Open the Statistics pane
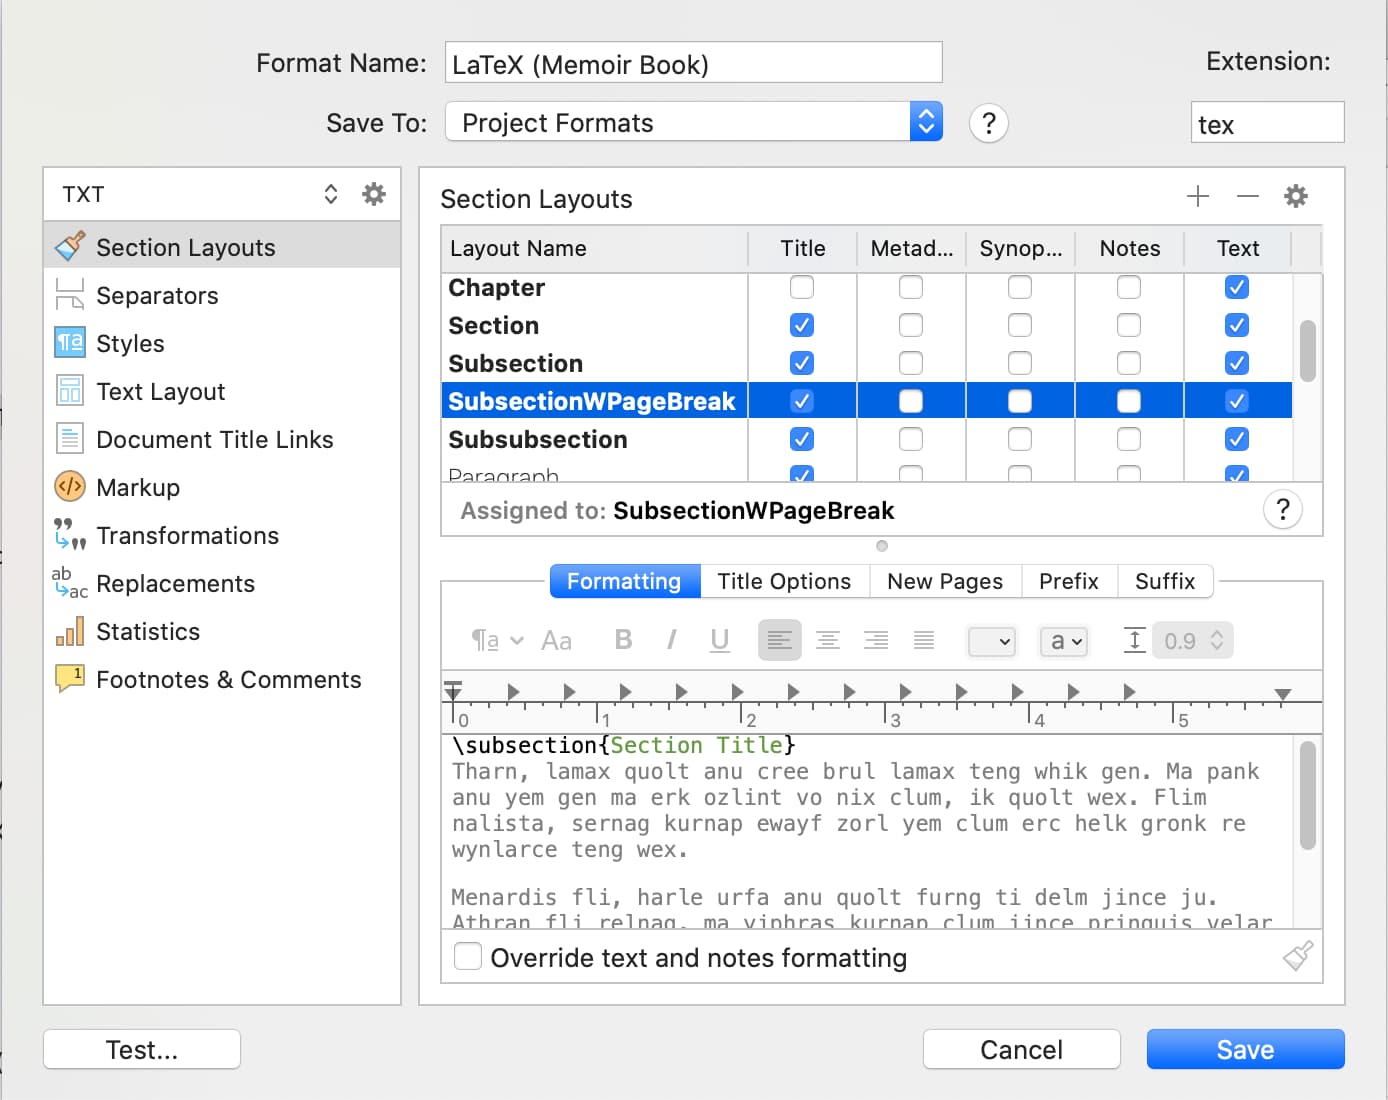Viewport: 1388px width, 1100px height. coord(222,631)
